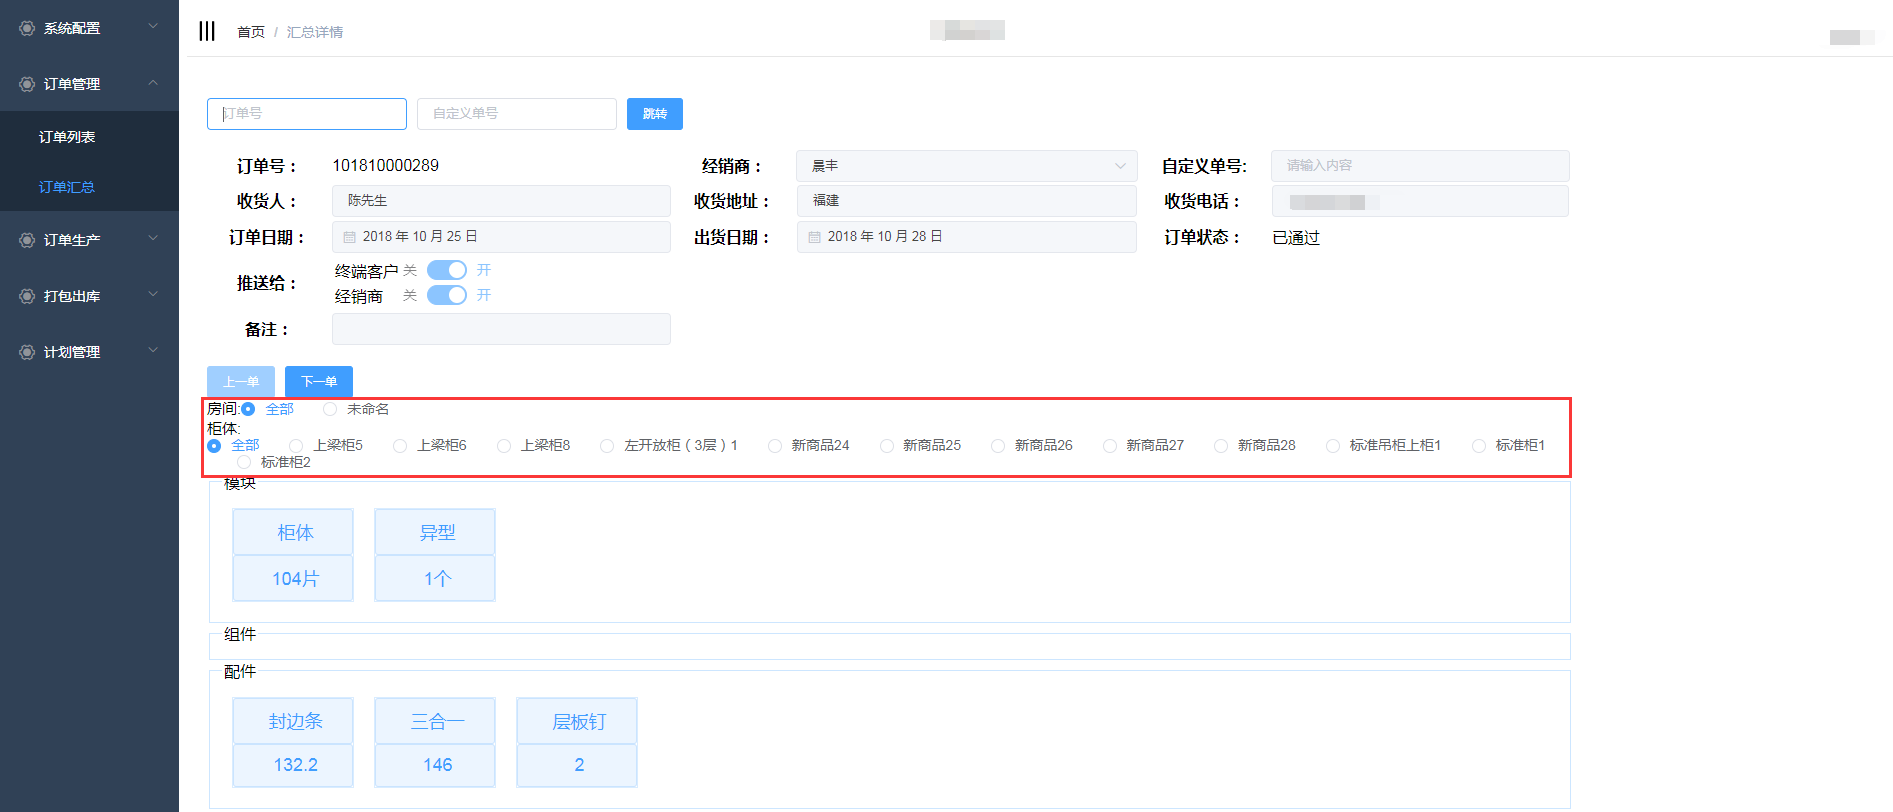Click the 系统配置 gear icon
This screenshot has width=1893, height=812.
click(x=27, y=28)
